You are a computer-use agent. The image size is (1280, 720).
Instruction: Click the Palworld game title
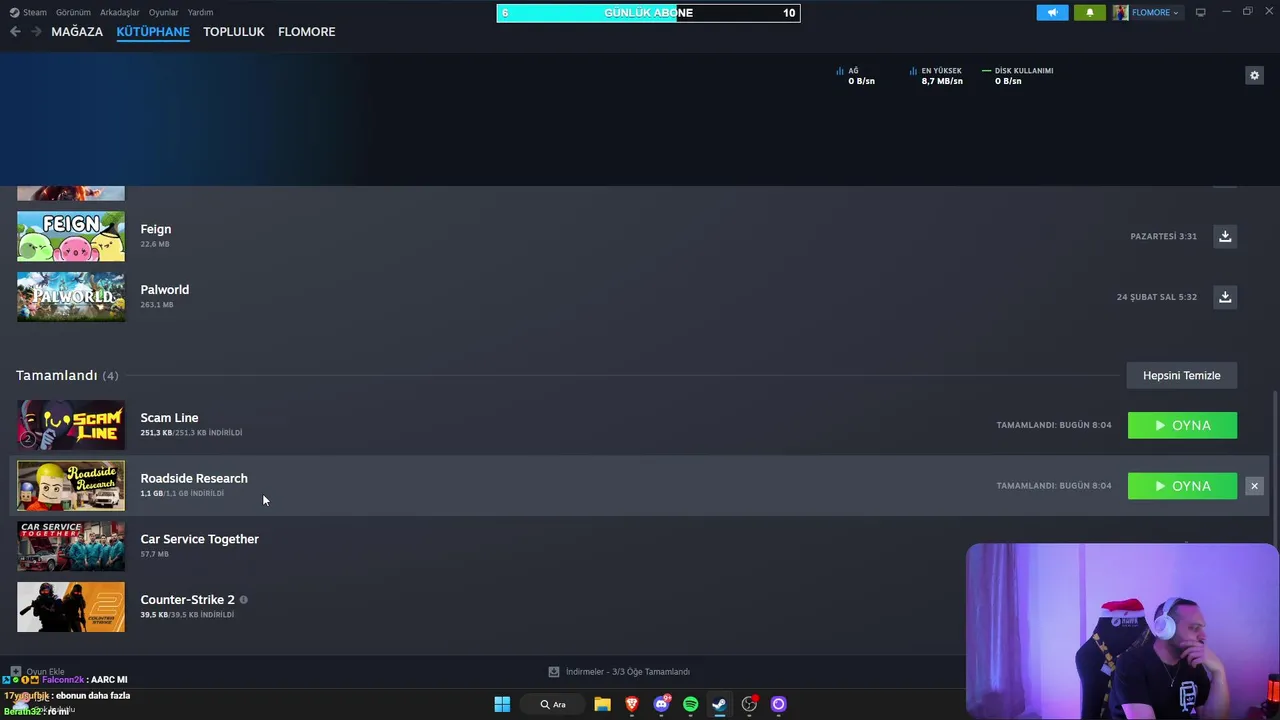pos(165,290)
